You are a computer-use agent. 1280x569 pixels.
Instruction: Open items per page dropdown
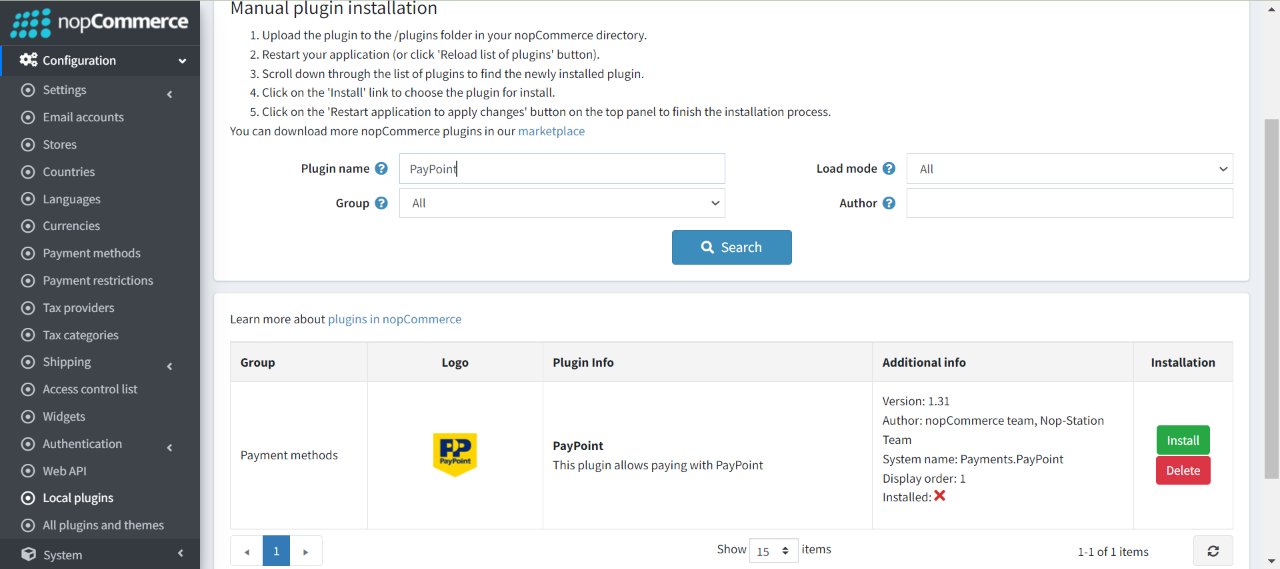(x=774, y=550)
